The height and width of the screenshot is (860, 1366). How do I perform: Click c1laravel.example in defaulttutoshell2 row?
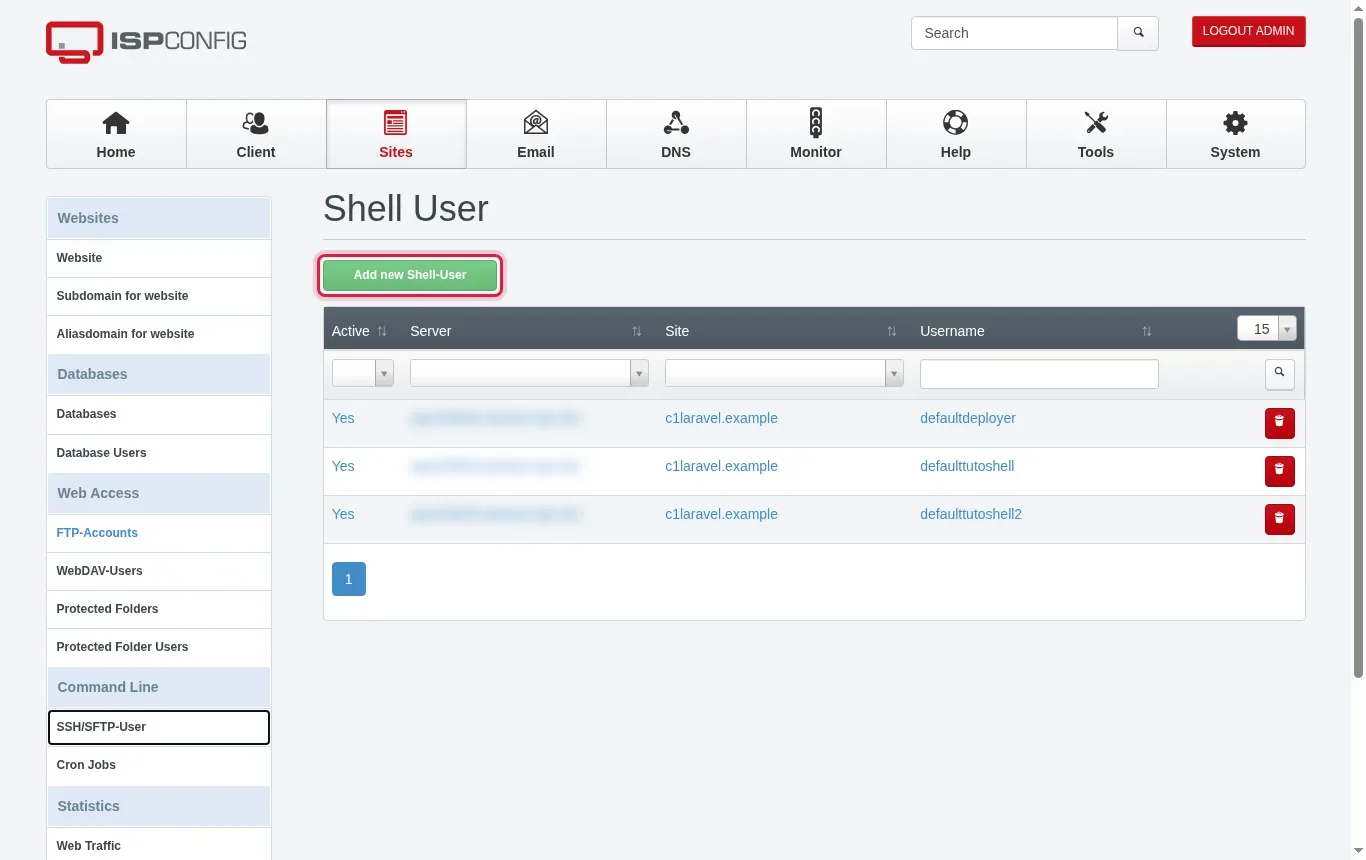(x=721, y=514)
